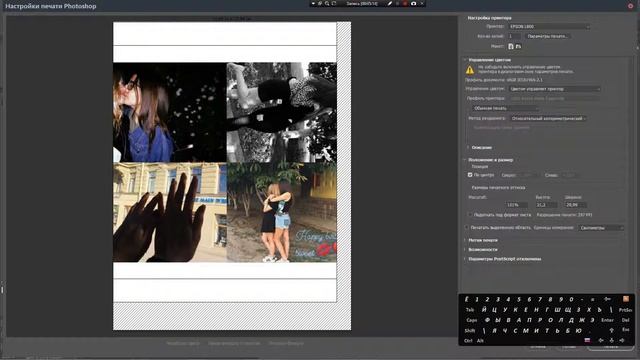640x360 pixels.
Task: Click the backspace arrow key on on-screen keyboard
Action: (x=607, y=299)
